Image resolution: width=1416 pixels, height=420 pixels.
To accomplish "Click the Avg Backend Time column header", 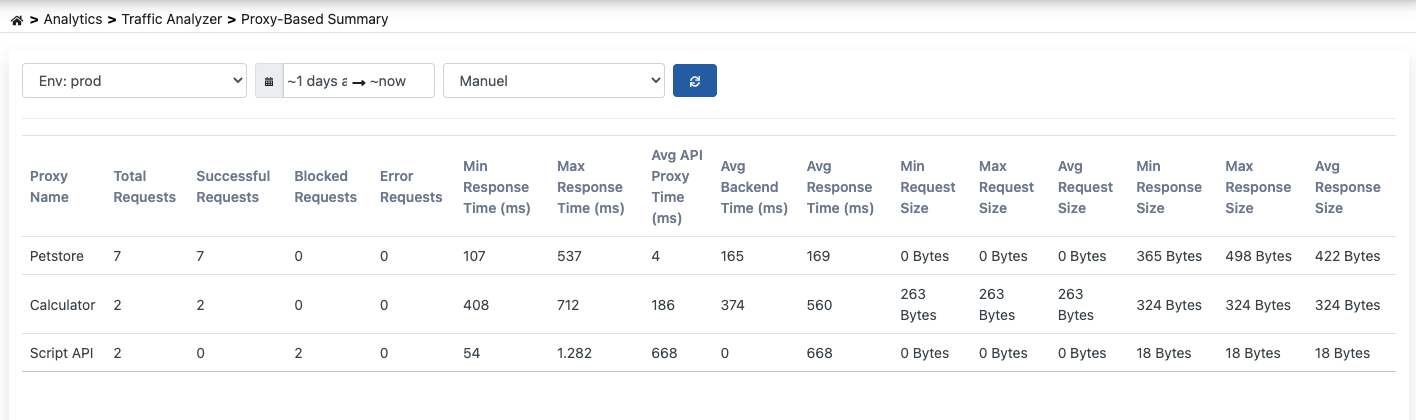I will (x=754, y=187).
